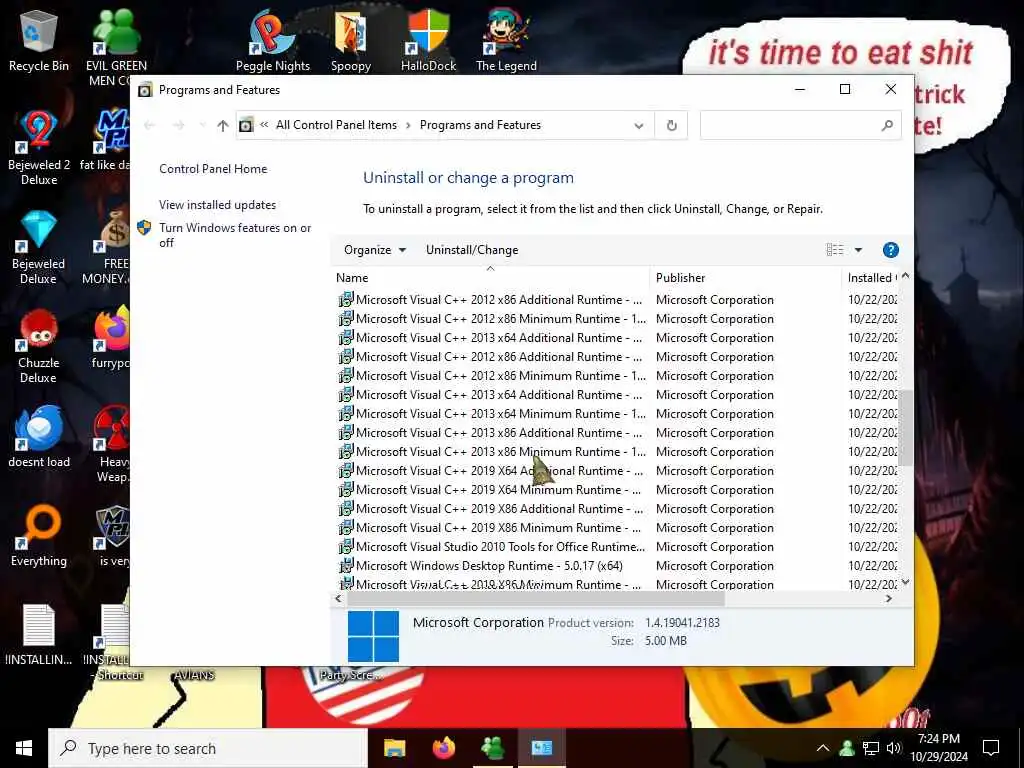The image size is (1024, 768).
Task: Click the horizontal scrollbar thumb below list
Action: [x=535, y=598]
